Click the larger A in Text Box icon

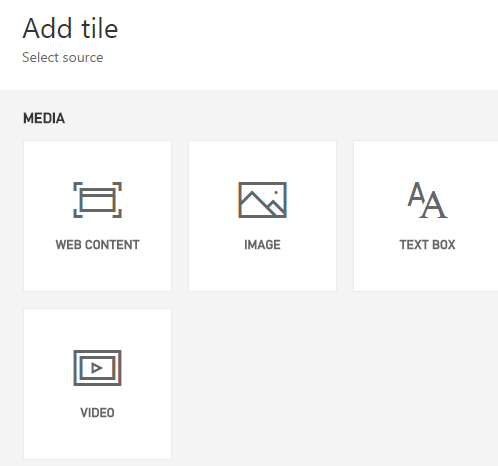pos(433,207)
